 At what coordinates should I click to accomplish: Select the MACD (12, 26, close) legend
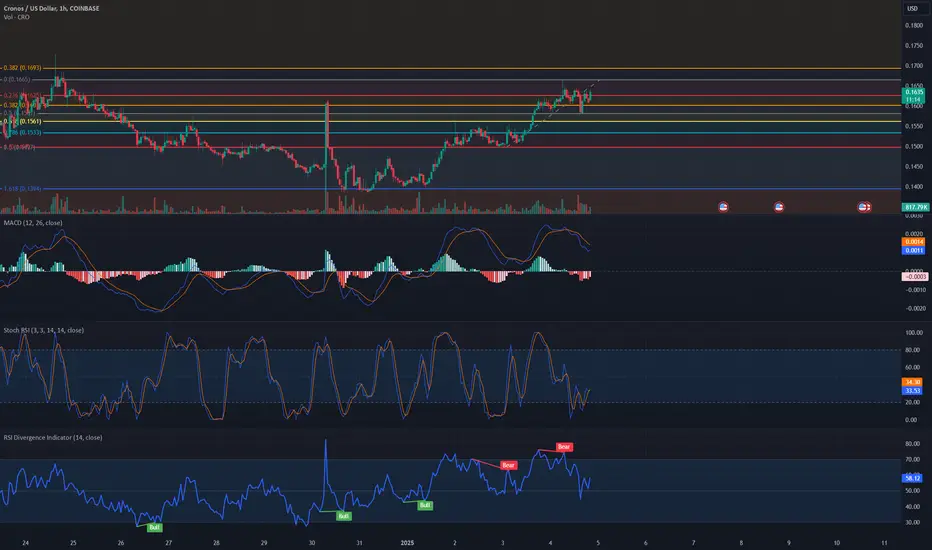33,223
